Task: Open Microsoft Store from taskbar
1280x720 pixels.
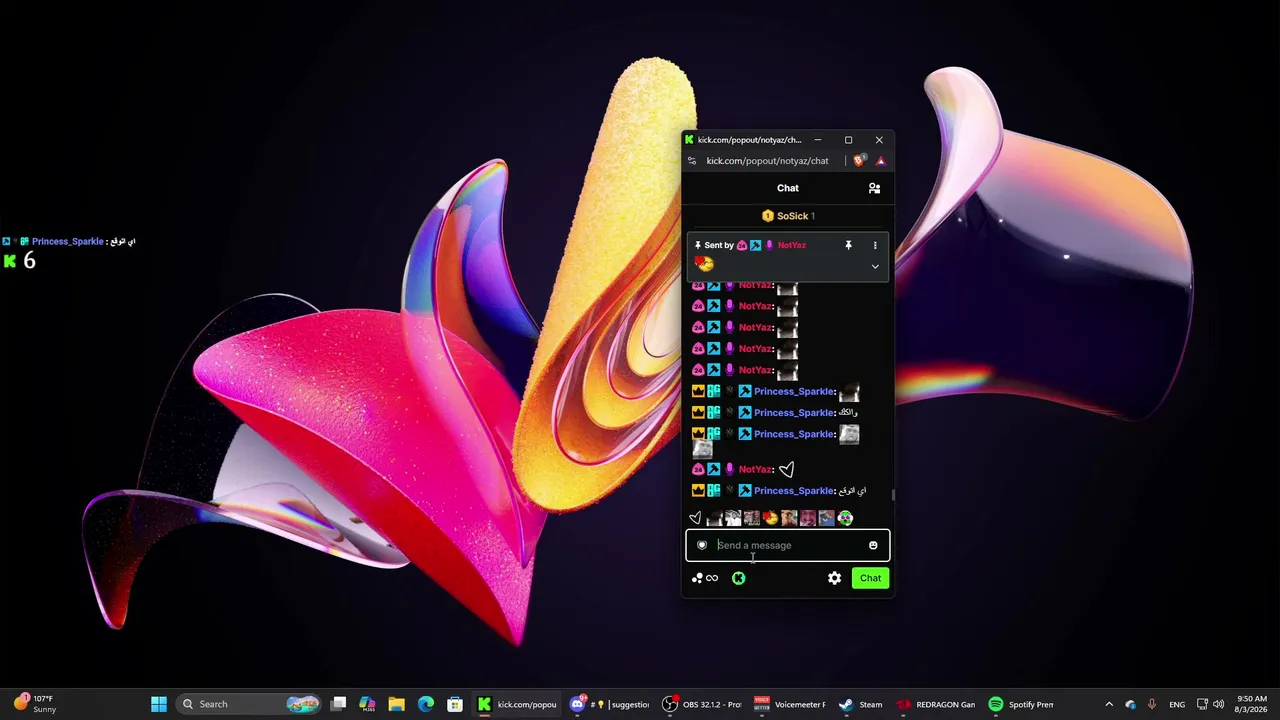Action: [x=455, y=704]
